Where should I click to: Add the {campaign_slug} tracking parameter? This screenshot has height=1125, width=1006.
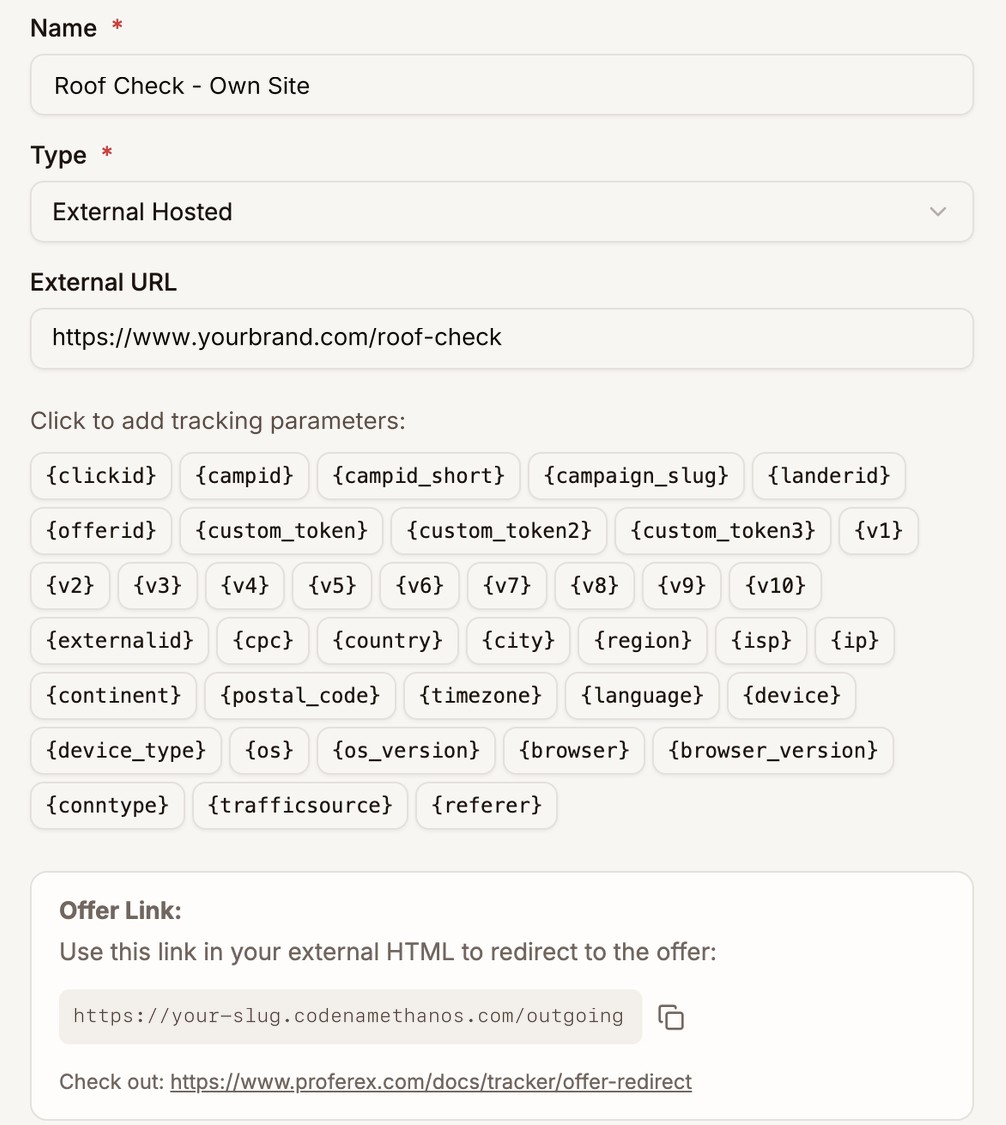[636, 476]
